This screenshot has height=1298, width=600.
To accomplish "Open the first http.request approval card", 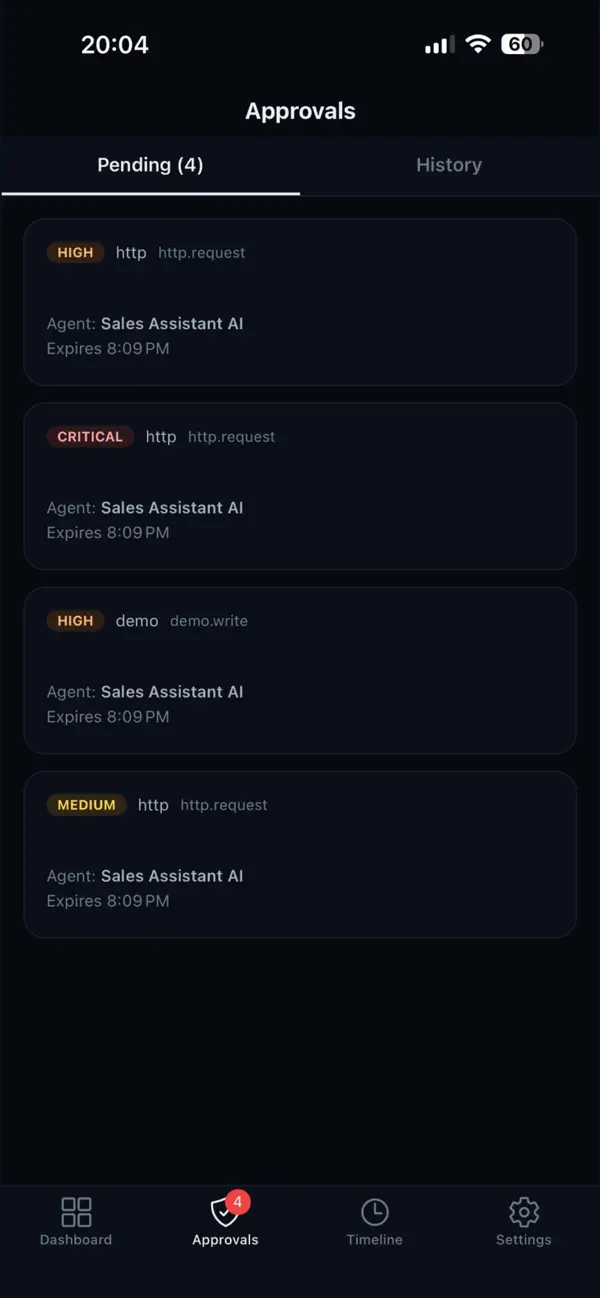I will tap(300, 302).
